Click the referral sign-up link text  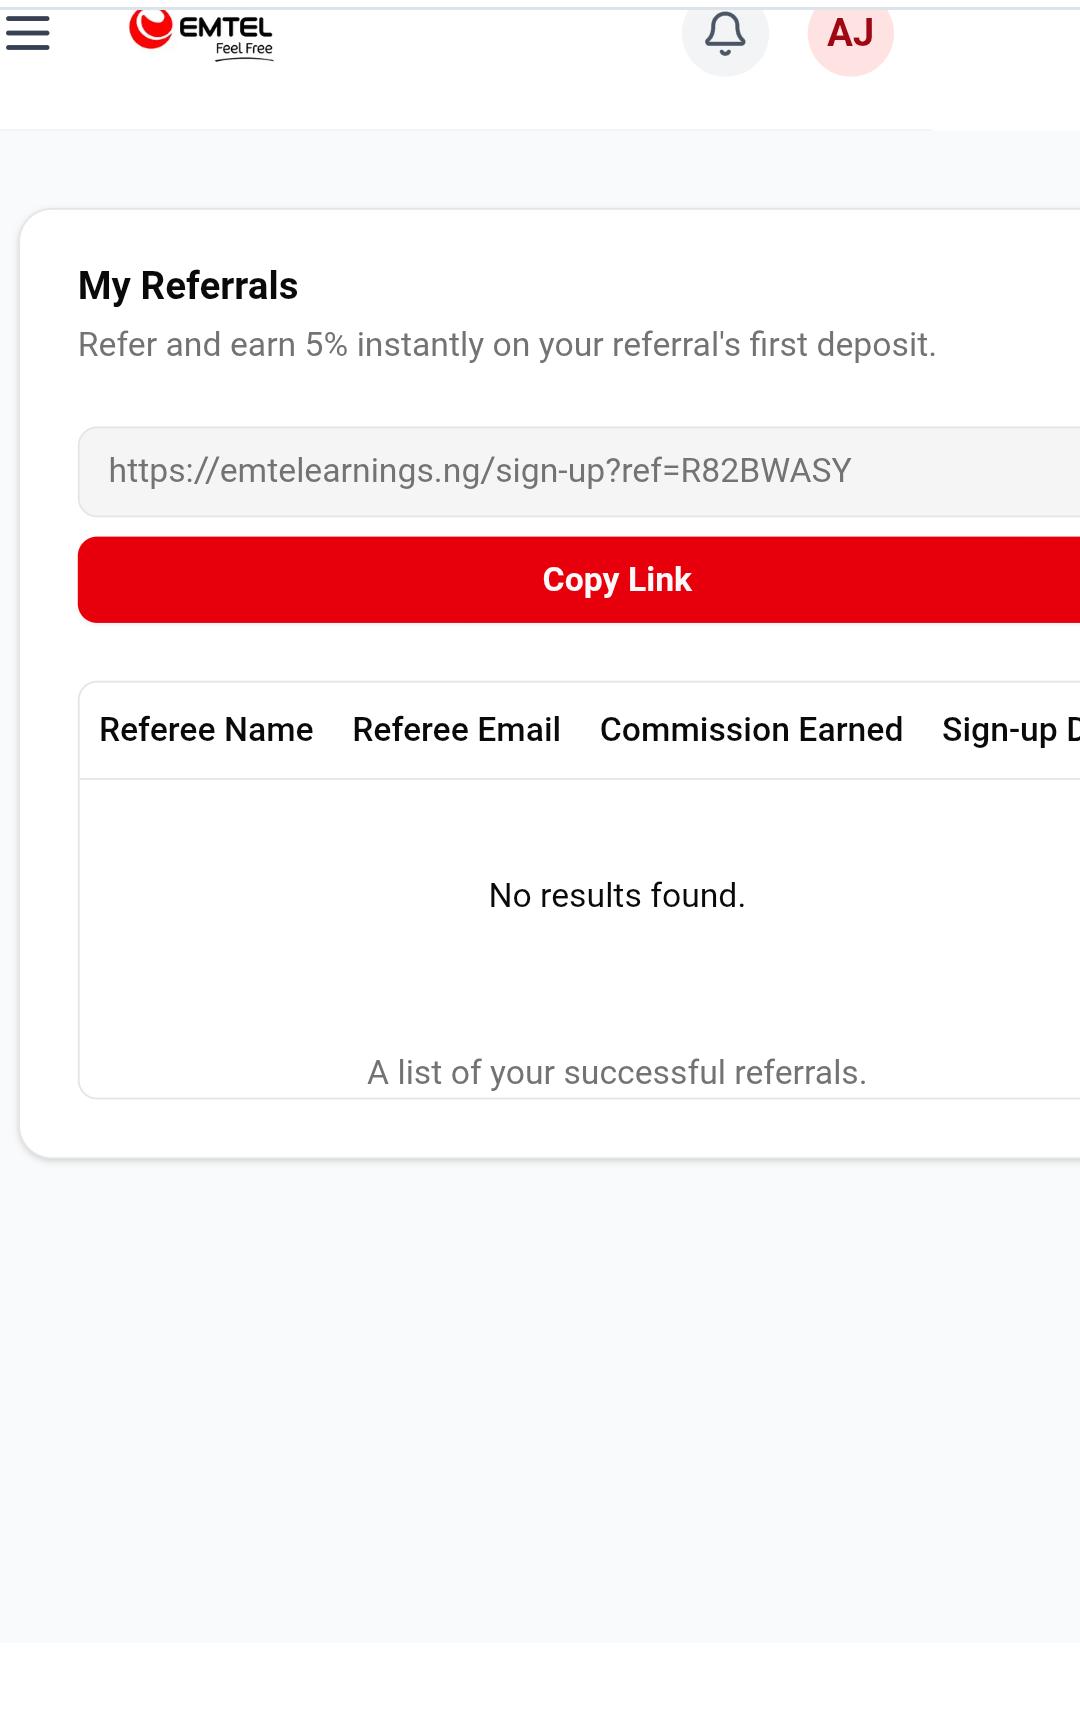(x=480, y=469)
